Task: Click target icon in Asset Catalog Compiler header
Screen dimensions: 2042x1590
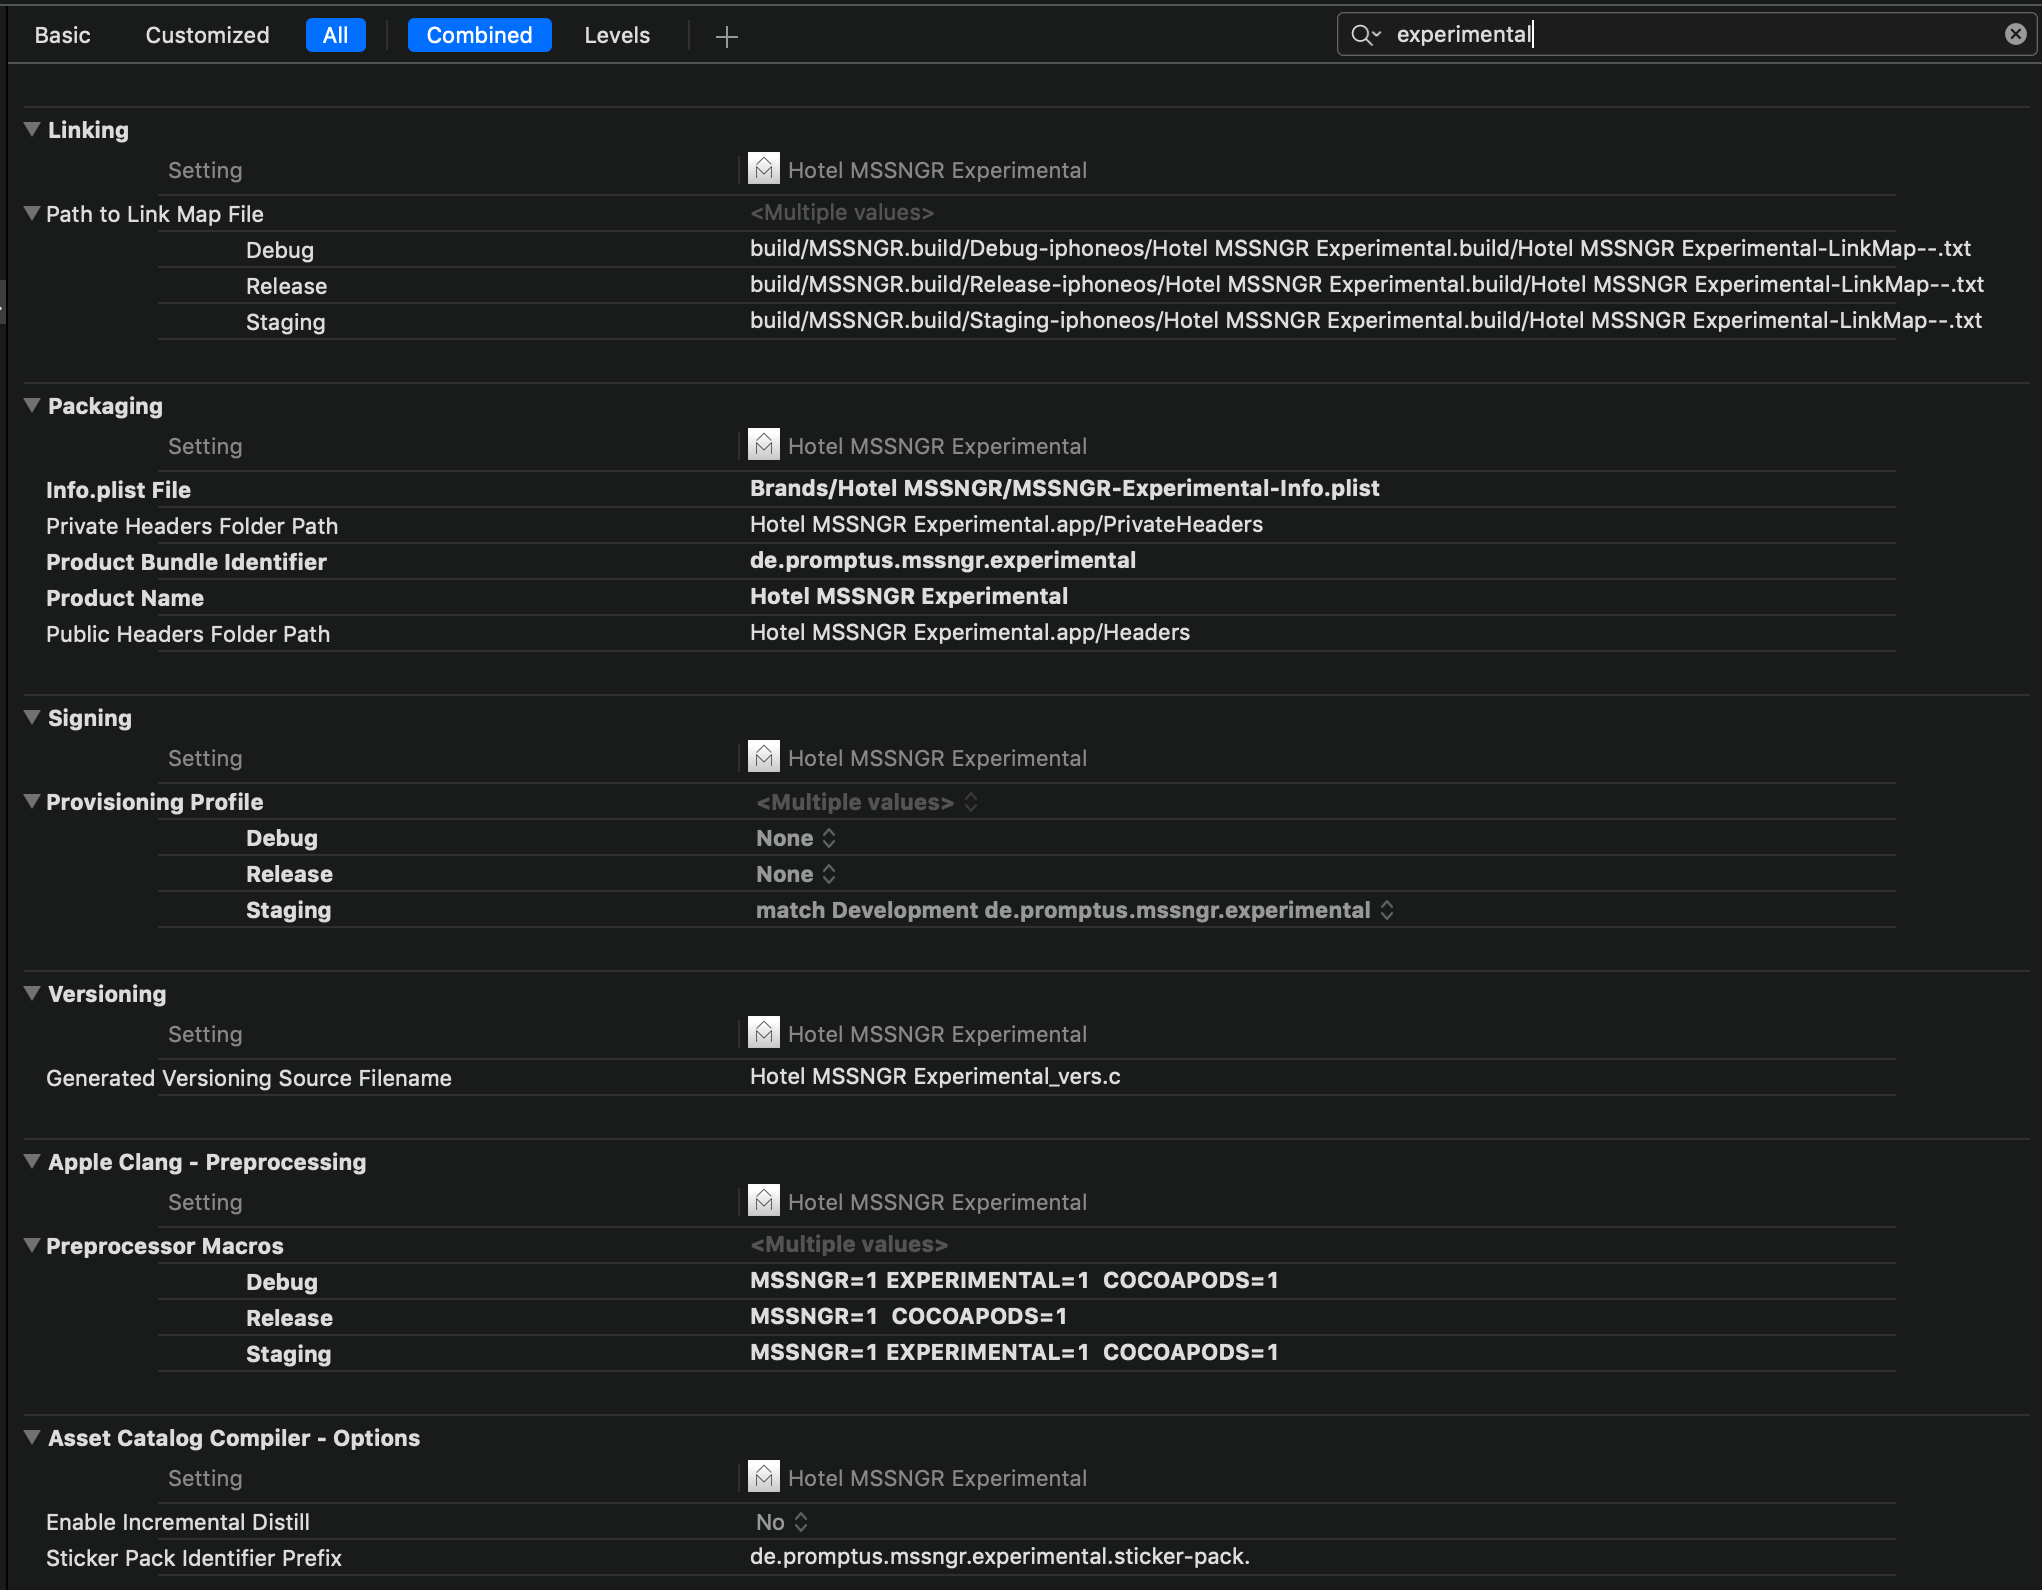Action: click(764, 1477)
